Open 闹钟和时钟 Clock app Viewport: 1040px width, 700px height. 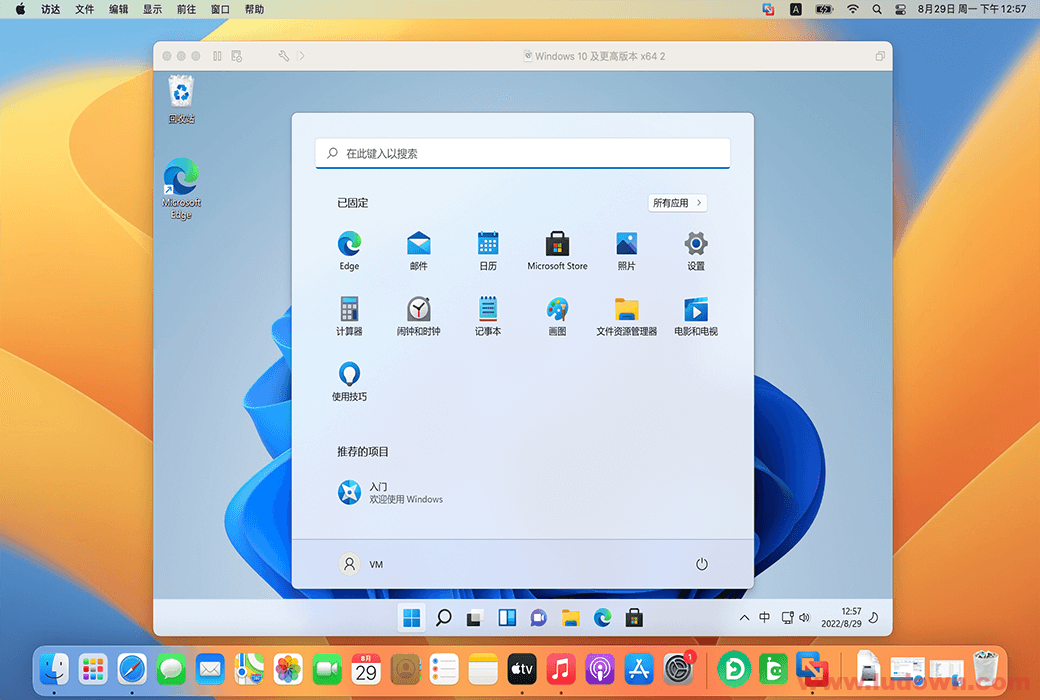point(419,316)
